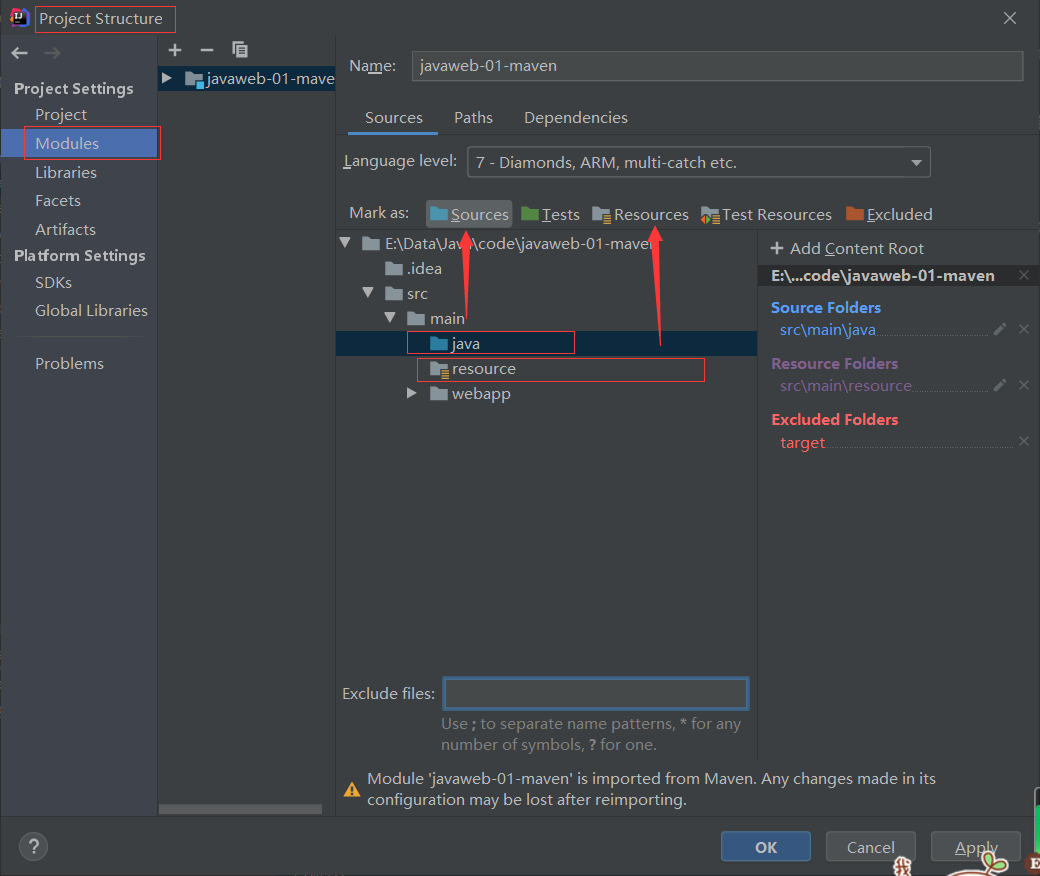The image size is (1040, 876).
Task: Remove target from excluded folders
Action: pos(1023,441)
